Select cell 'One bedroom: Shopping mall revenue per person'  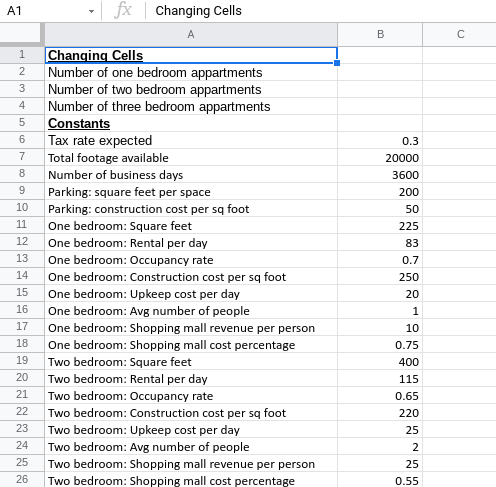click(191, 327)
